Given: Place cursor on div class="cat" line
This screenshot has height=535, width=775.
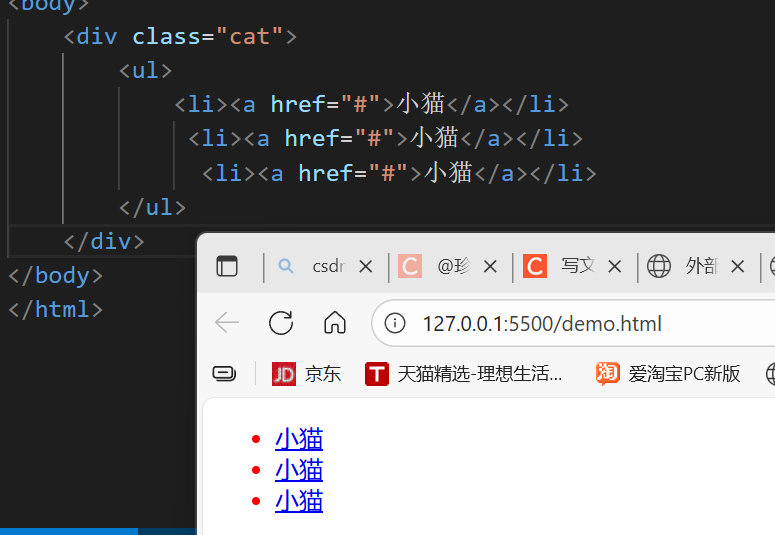Looking at the screenshot, I should [x=180, y=37].
